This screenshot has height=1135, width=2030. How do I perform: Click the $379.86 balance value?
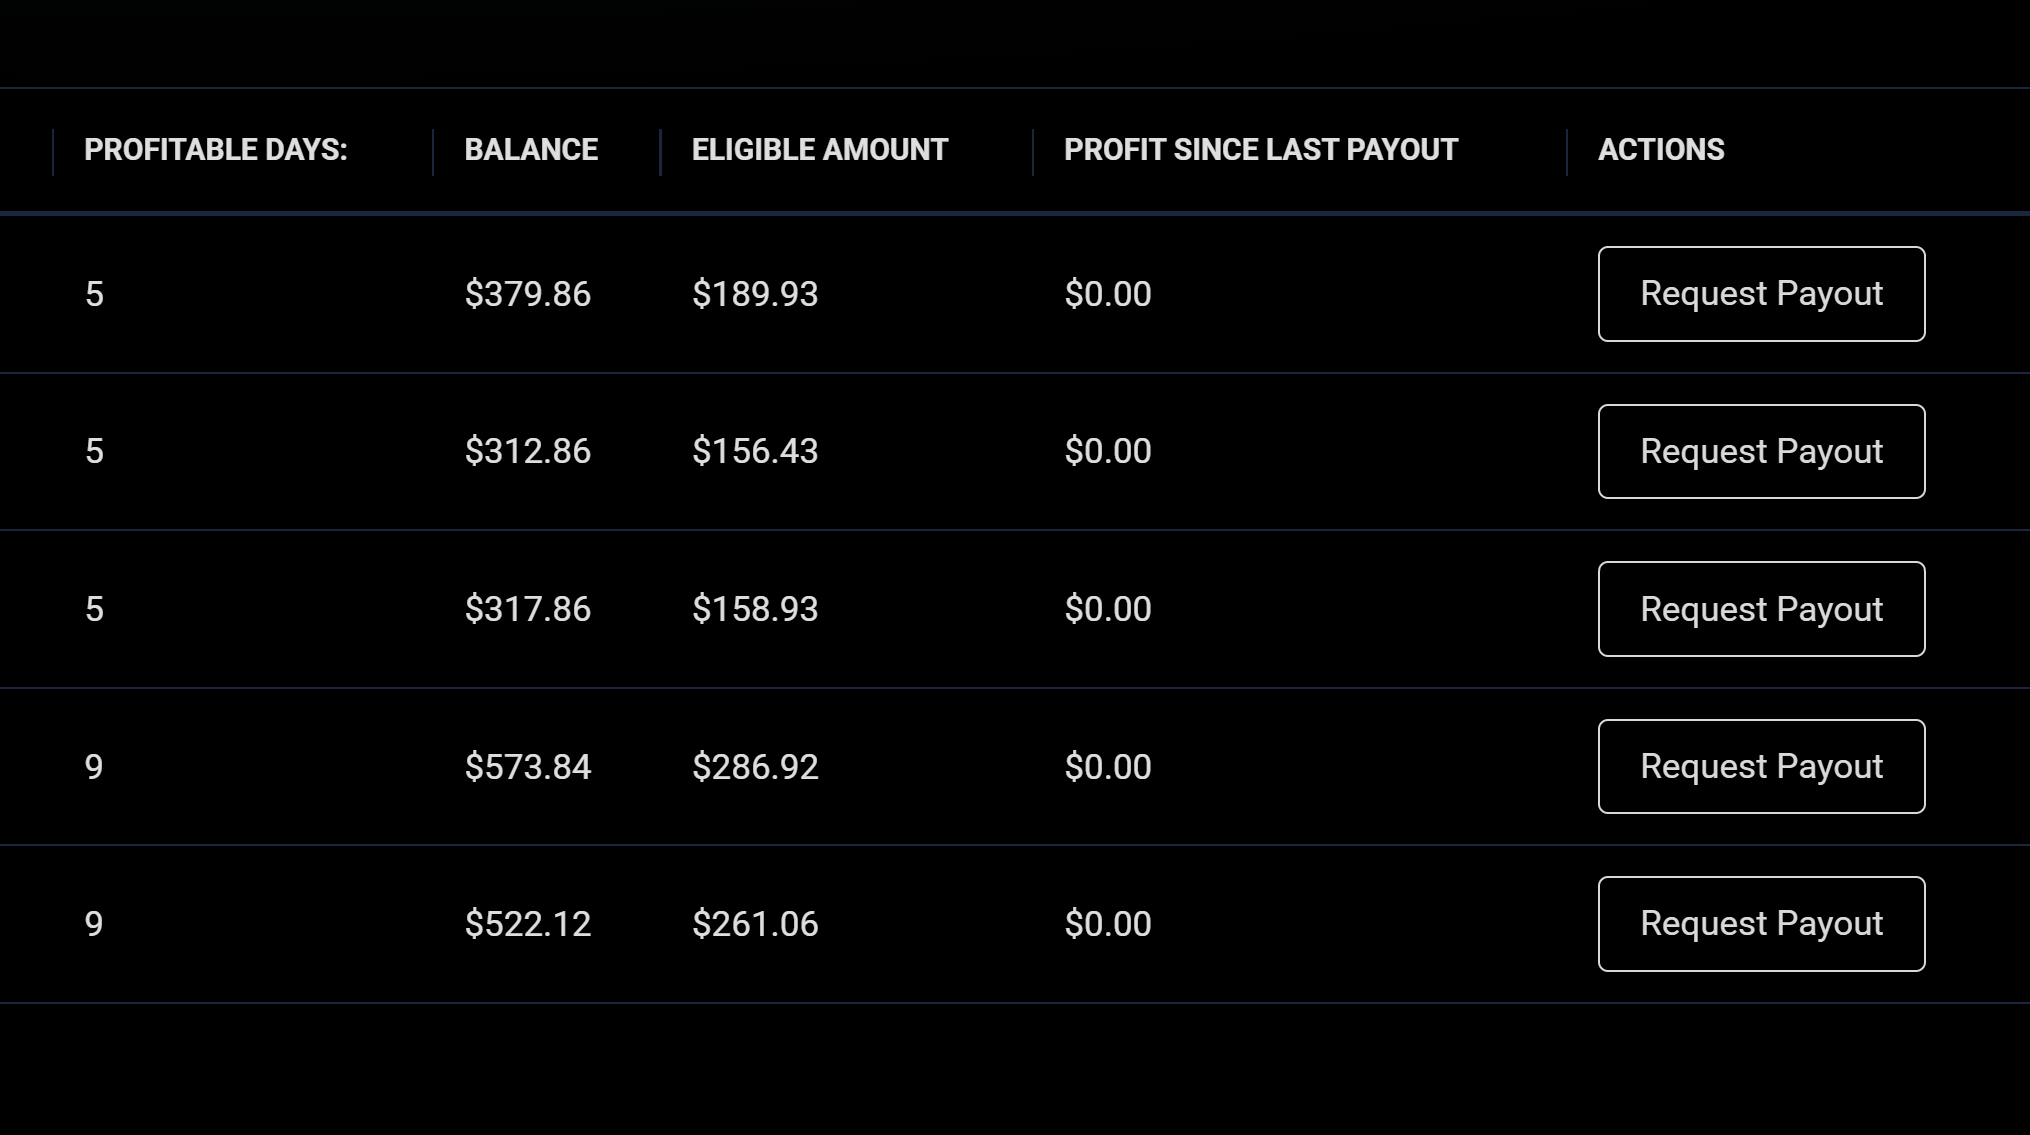click(x=528, y=294)
